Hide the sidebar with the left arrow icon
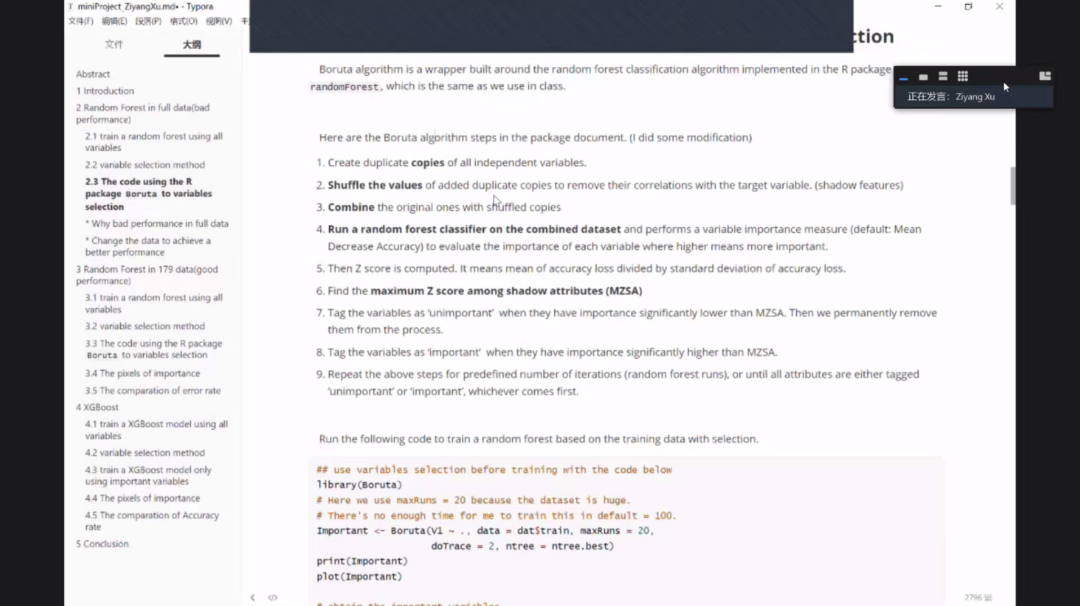Screen dimensions: 1080x606 coord(253,598)
